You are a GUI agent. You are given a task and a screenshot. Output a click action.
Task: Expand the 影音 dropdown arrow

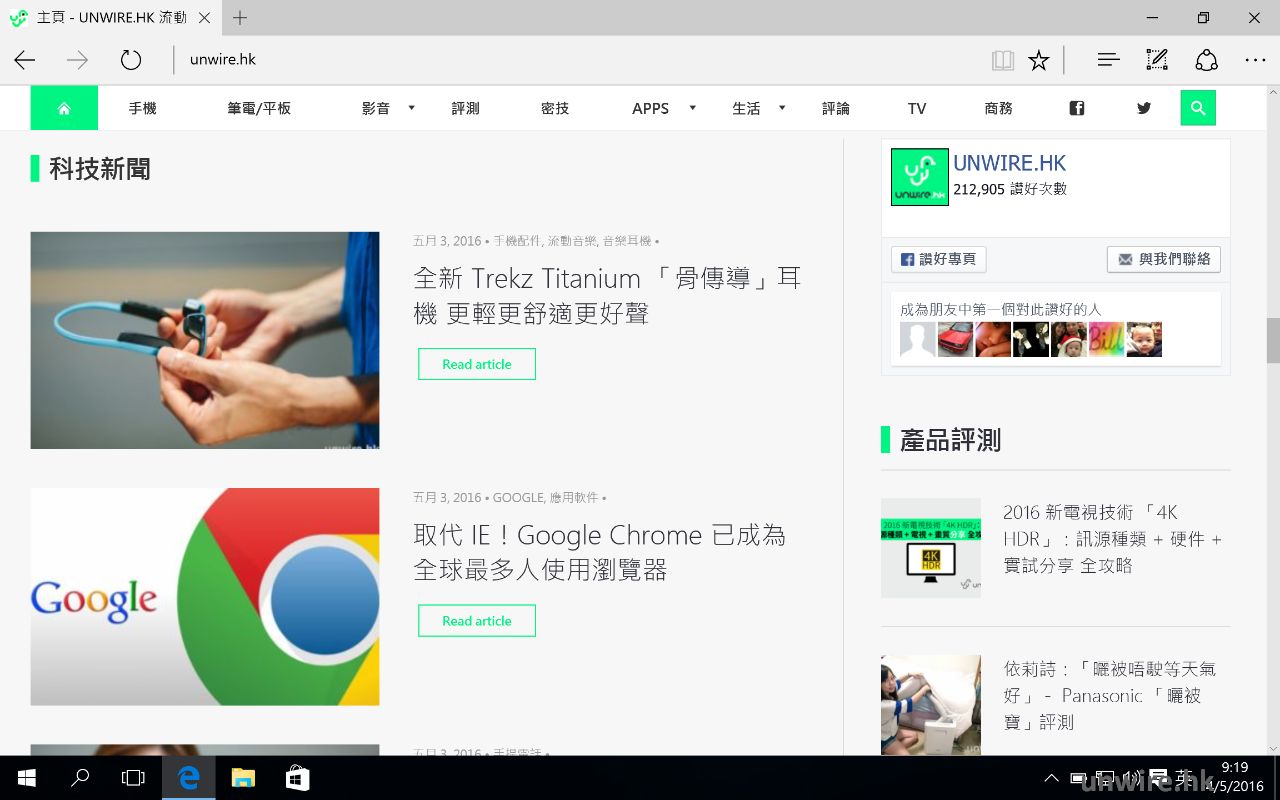point(411,108)
